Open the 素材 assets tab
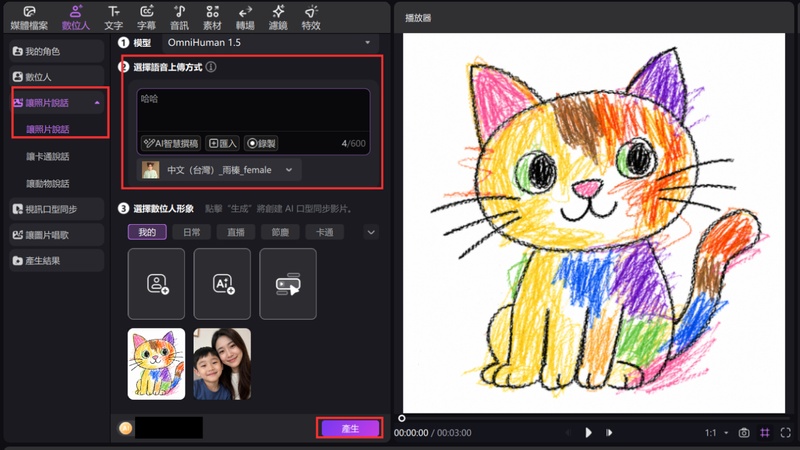Viewport: 800px width, 450px height. [x=212, y=18]
